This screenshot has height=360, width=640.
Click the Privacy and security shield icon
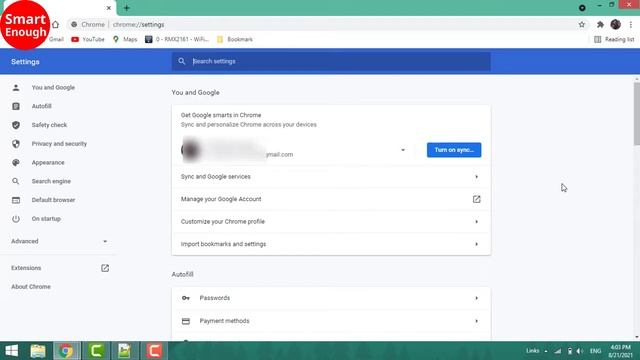point(16,144)
